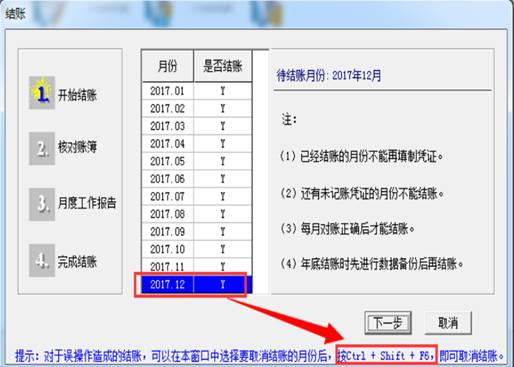The height and width of the screenshot is (367, 514).
Task: Select the 2017.11 month row
Action: (197, 267)
